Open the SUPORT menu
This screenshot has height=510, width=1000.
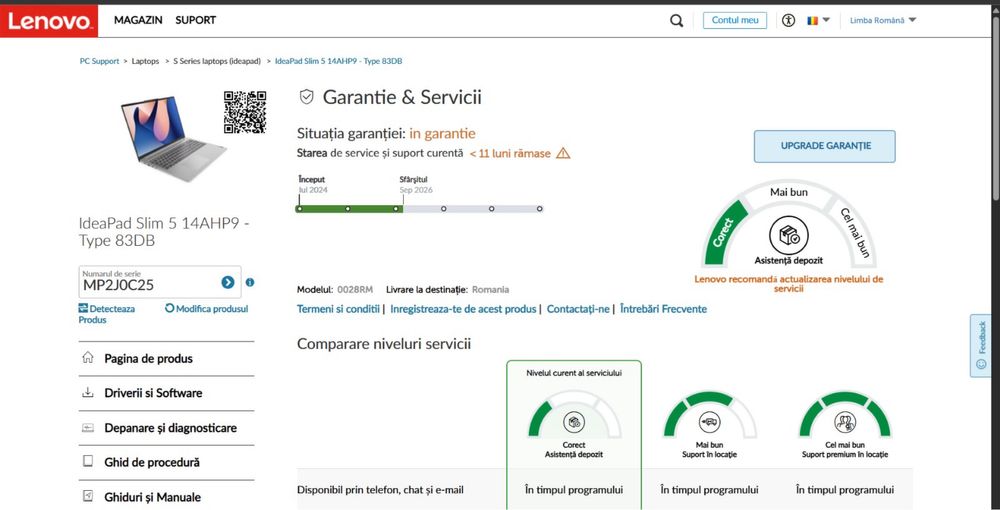[x=195, y=20]
